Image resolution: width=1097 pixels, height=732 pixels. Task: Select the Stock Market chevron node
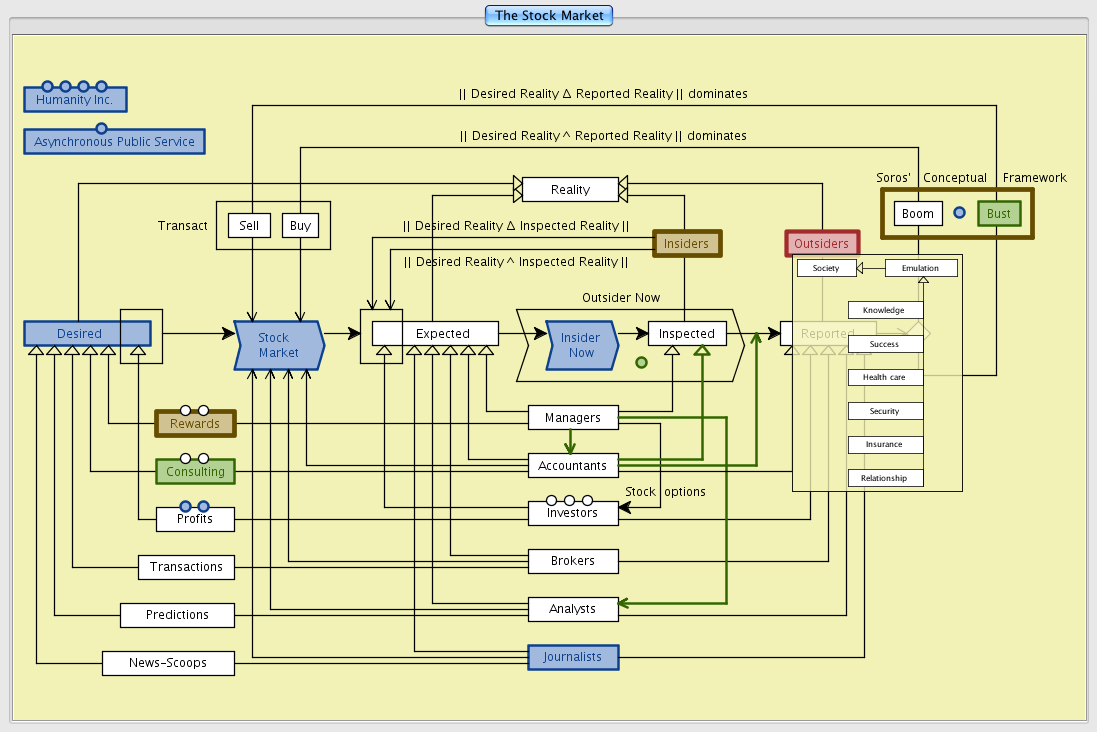[x=278, y=345]
